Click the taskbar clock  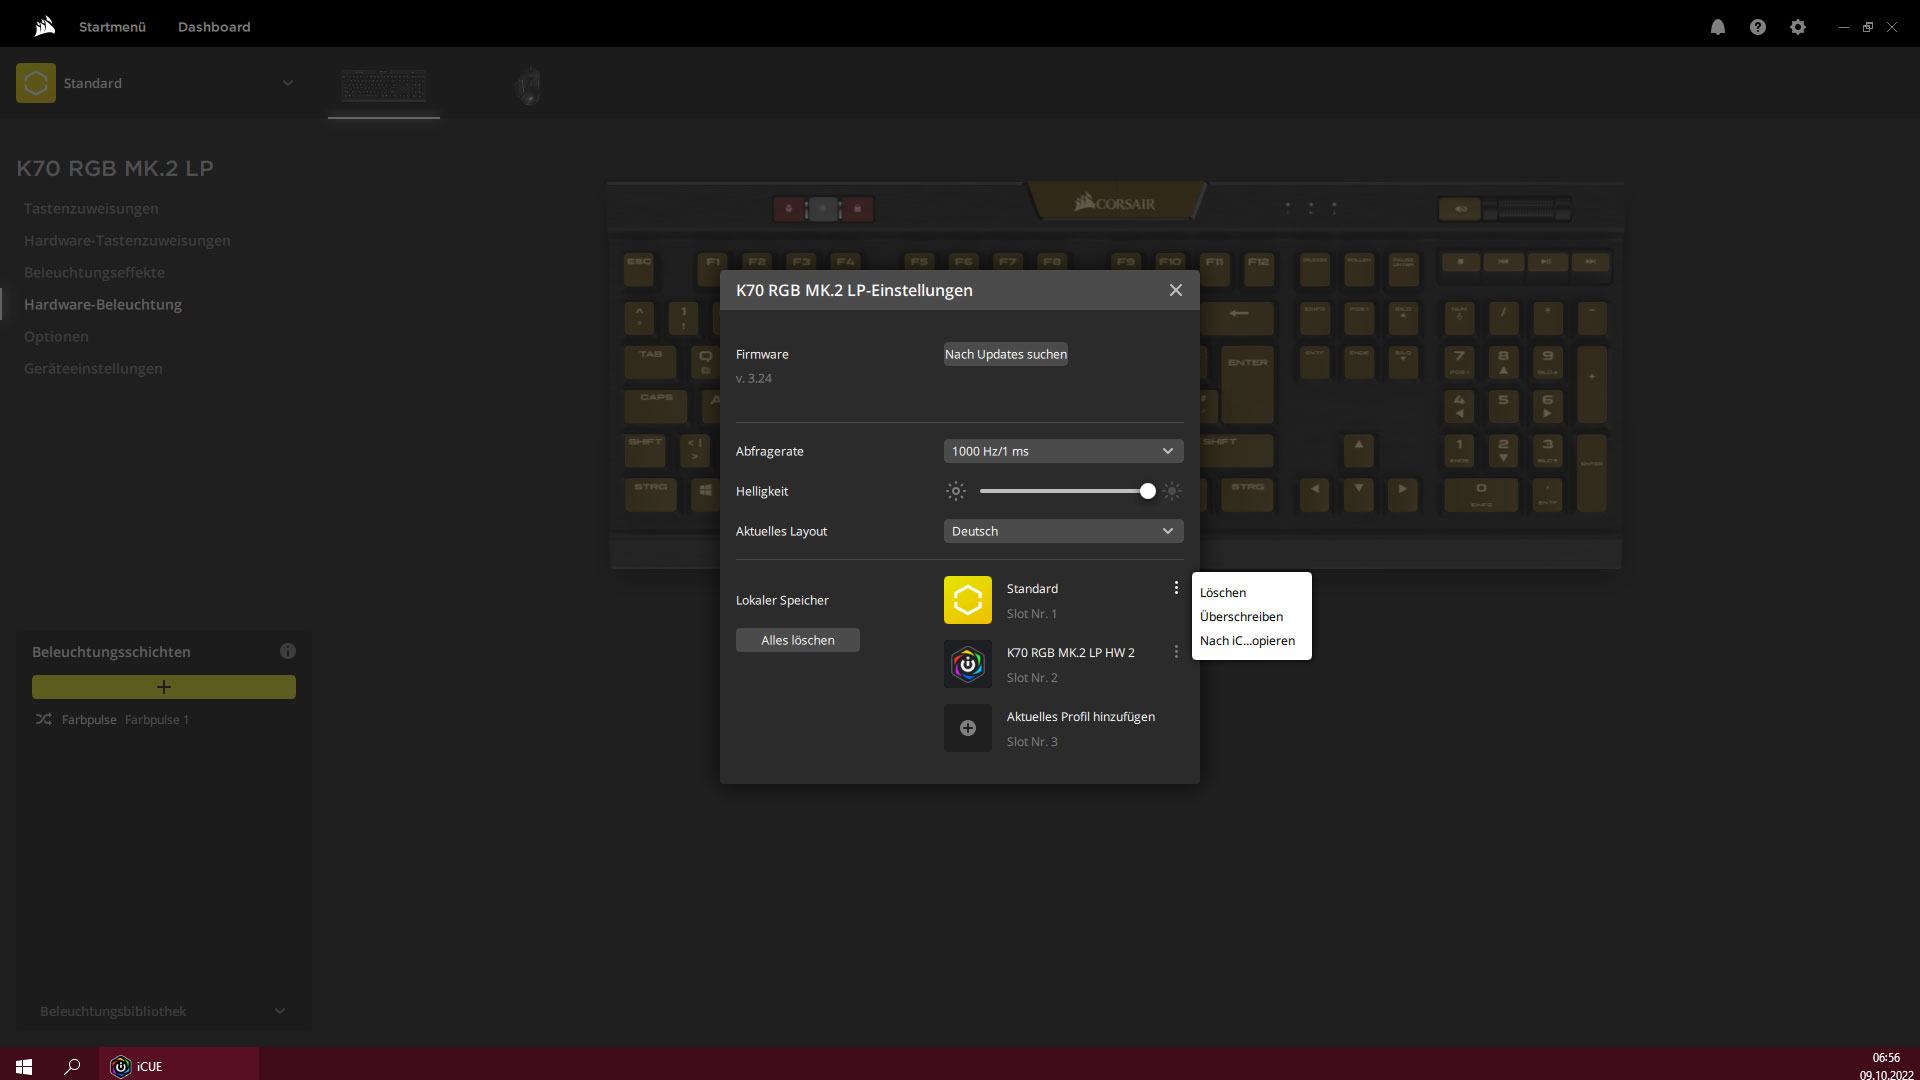[1886, 1066]
